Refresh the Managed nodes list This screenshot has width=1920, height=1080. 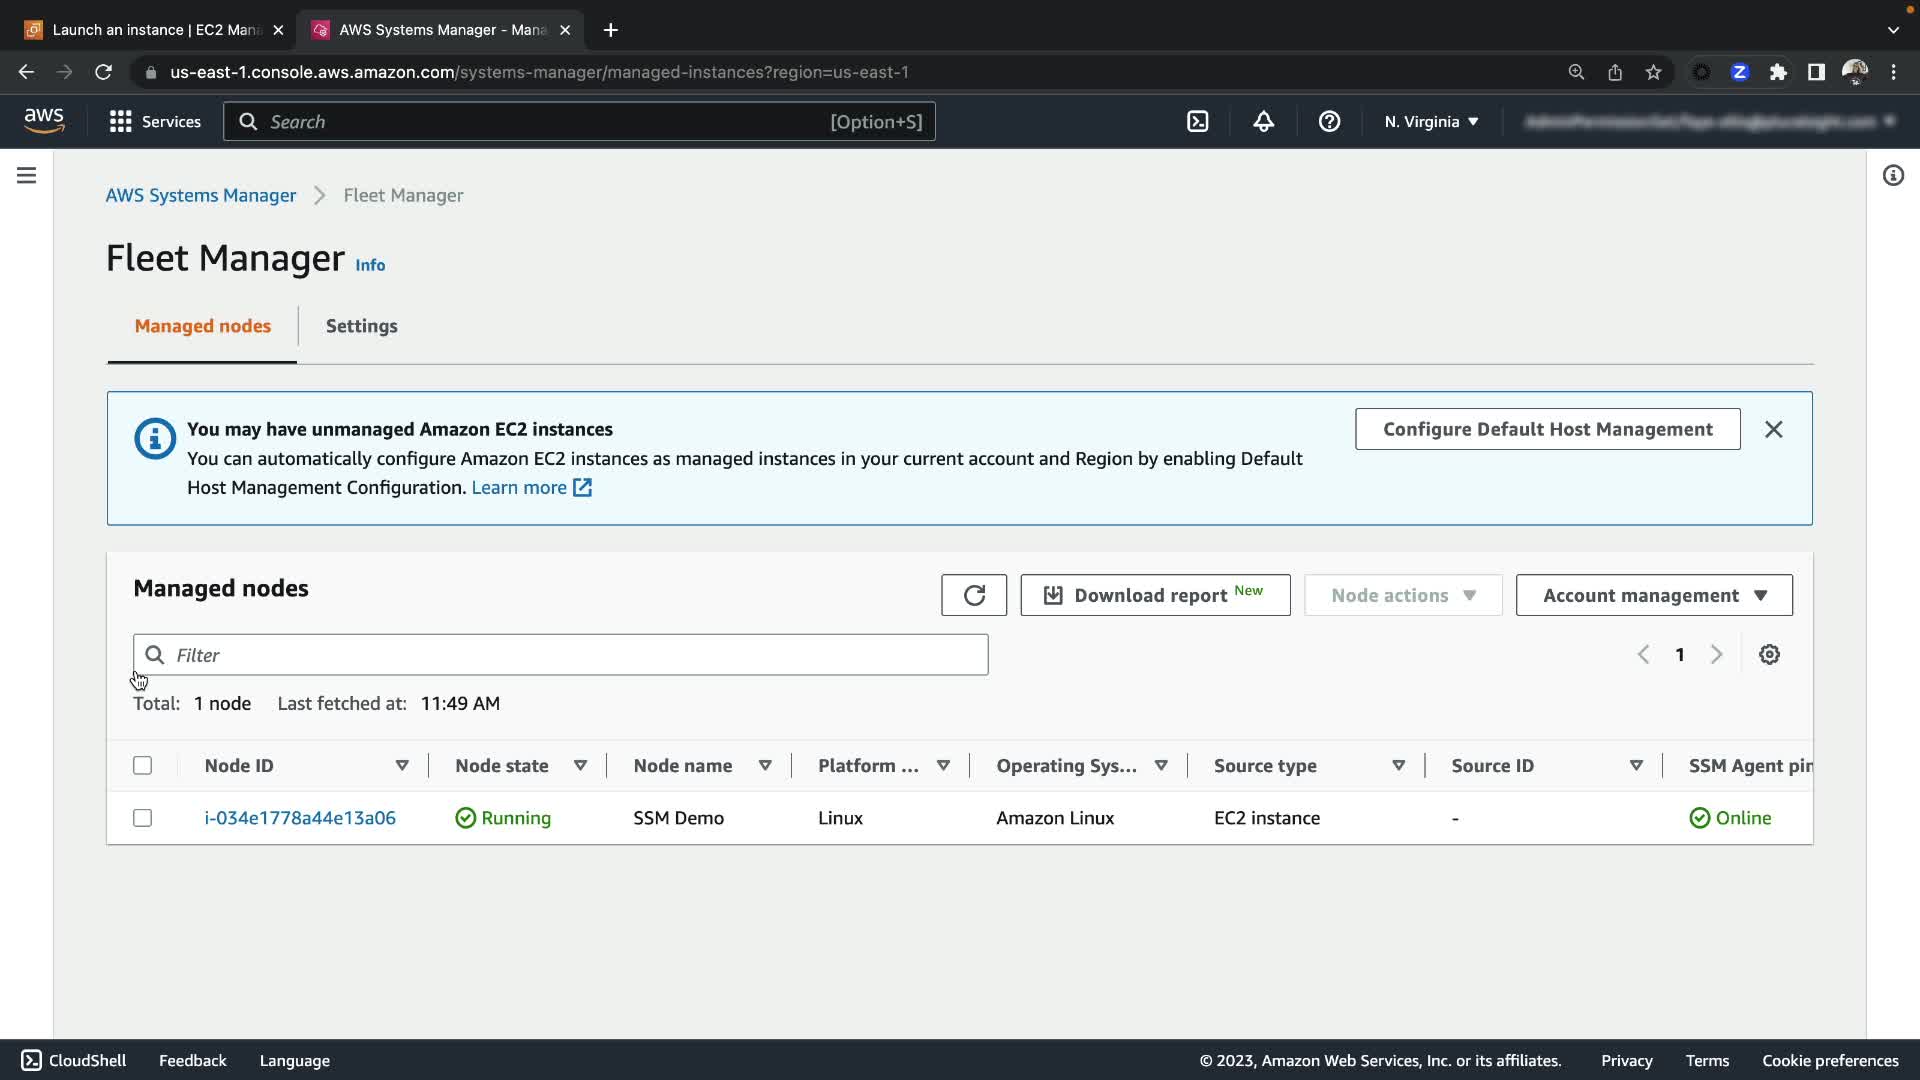(x=973, y=595)
